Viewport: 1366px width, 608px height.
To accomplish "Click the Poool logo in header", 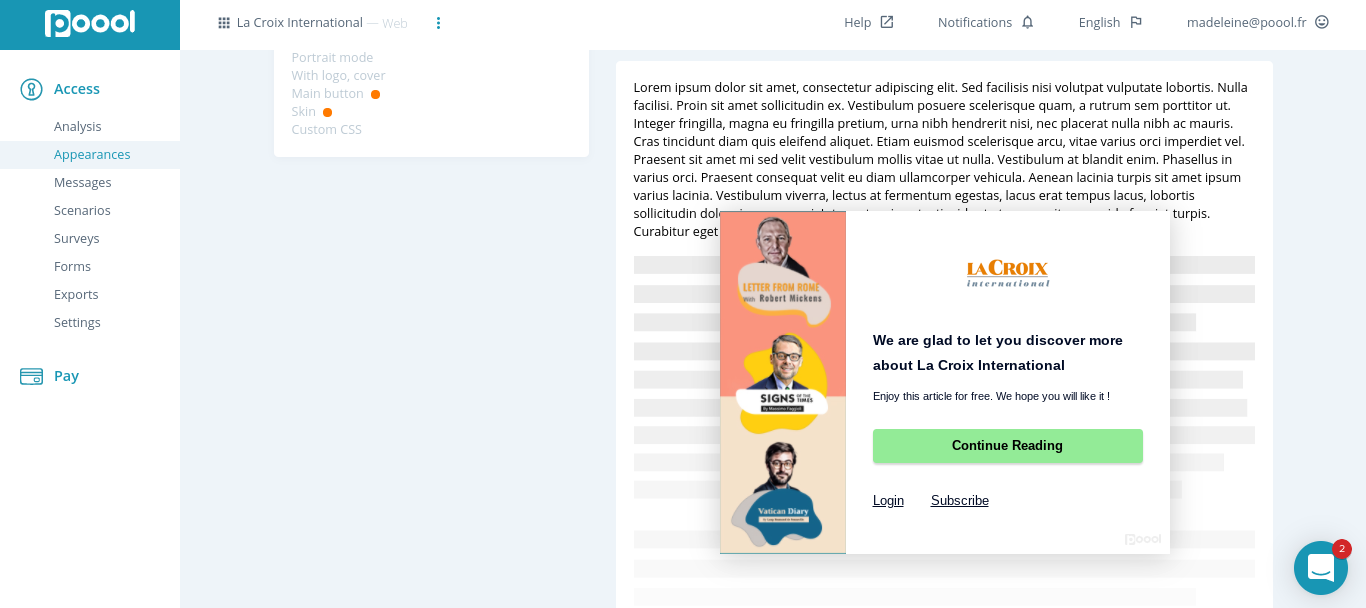I will pyautogui.click(x=90, y=23).
